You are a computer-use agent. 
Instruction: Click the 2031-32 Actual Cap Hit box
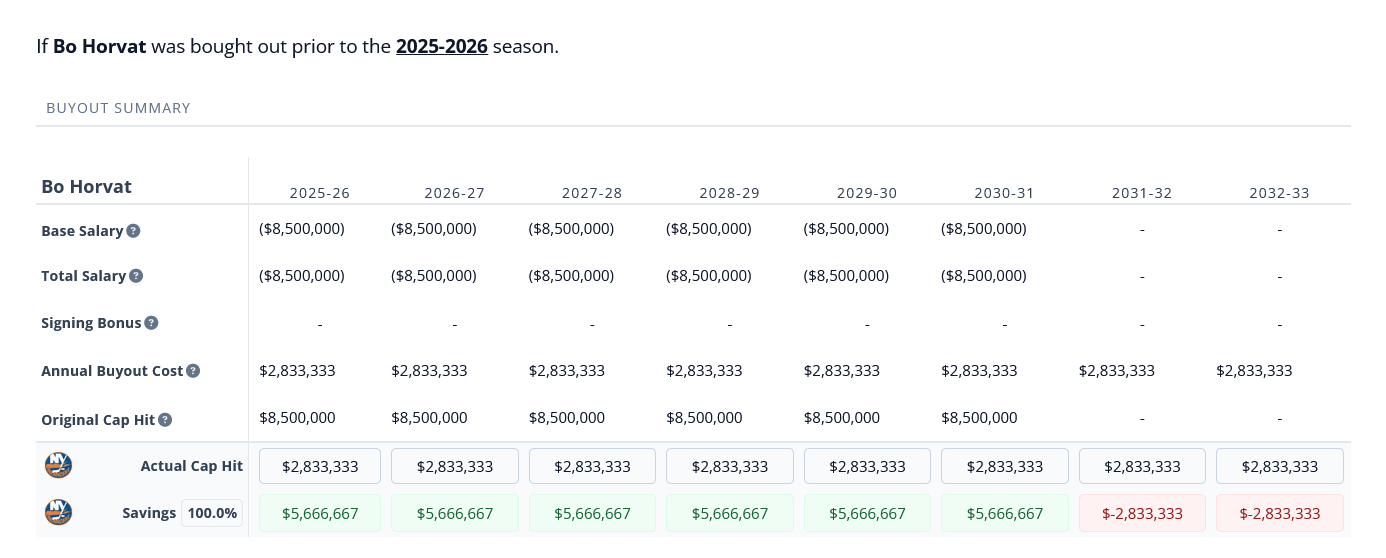(x=1141, y=466)
